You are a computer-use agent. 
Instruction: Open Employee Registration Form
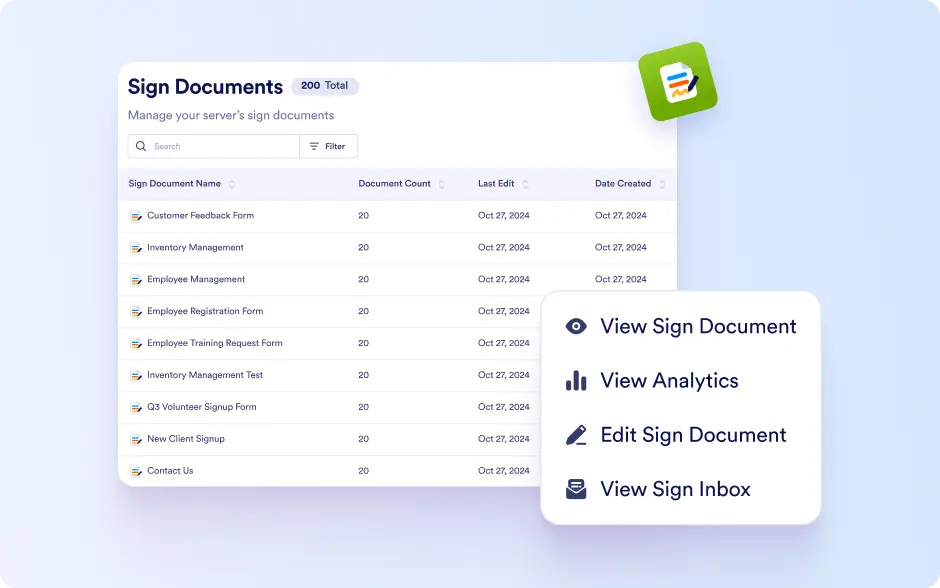(x=205, y=311)
